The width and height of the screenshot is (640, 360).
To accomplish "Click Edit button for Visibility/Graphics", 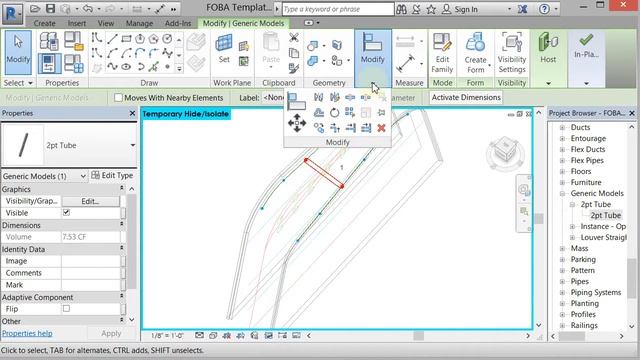I will click(x=90, y=201).
